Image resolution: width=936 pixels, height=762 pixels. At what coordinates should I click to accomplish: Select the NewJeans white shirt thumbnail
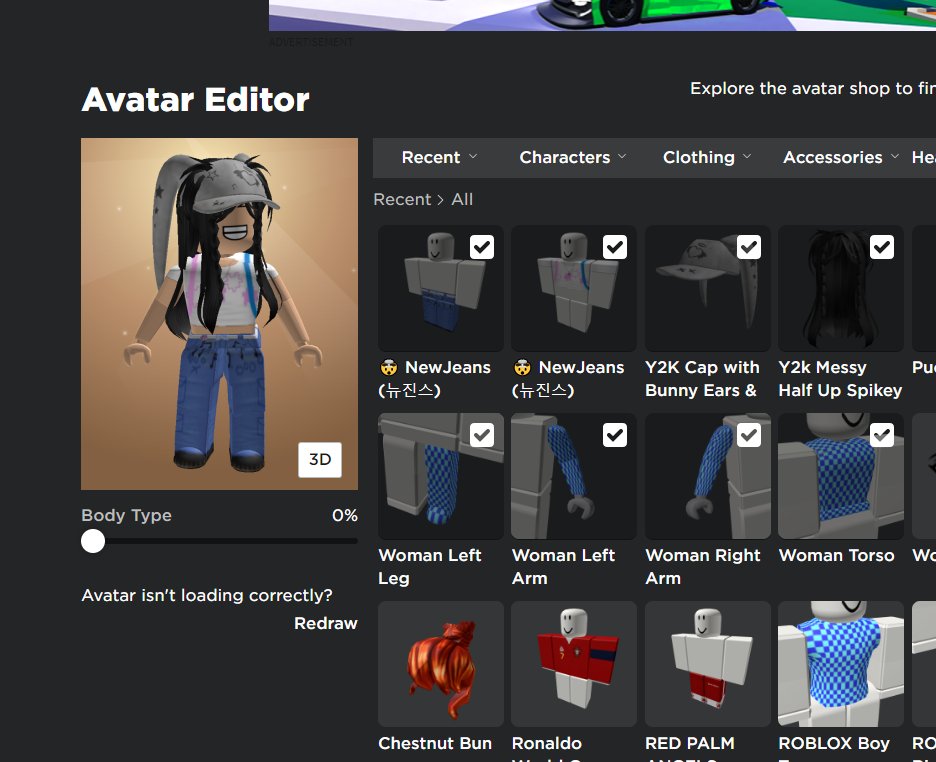point(574,288)
